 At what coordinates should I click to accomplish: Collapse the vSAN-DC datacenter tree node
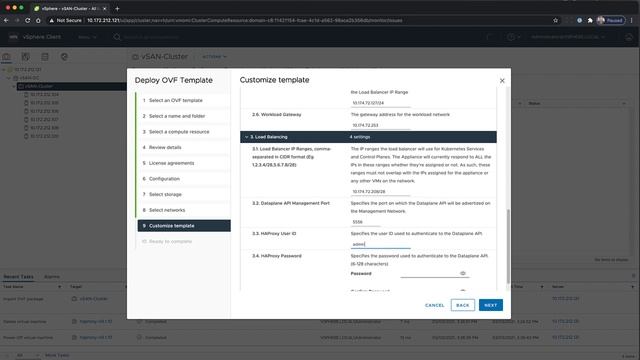(x=9, y=78)
